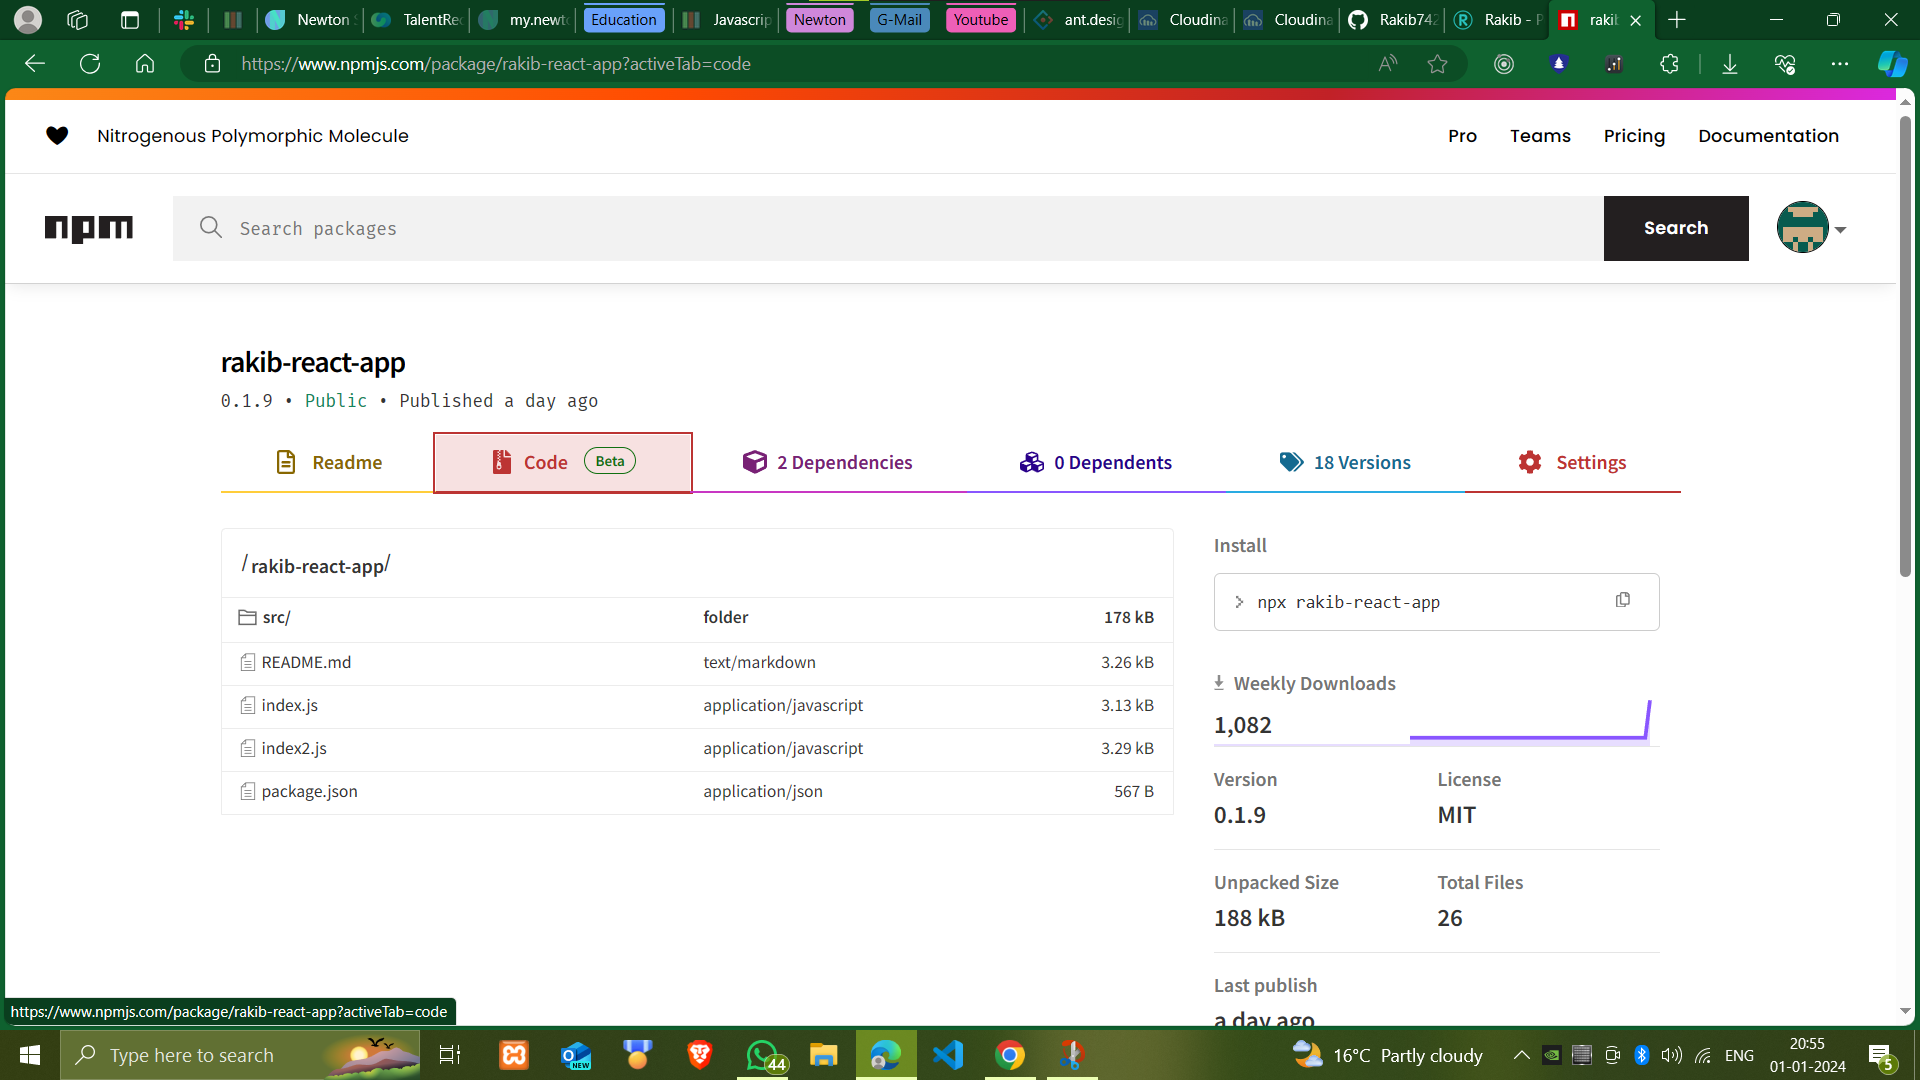Open the 18 Versions tab
This screenshot has width=1920, height=1080.
[1345, 462]
